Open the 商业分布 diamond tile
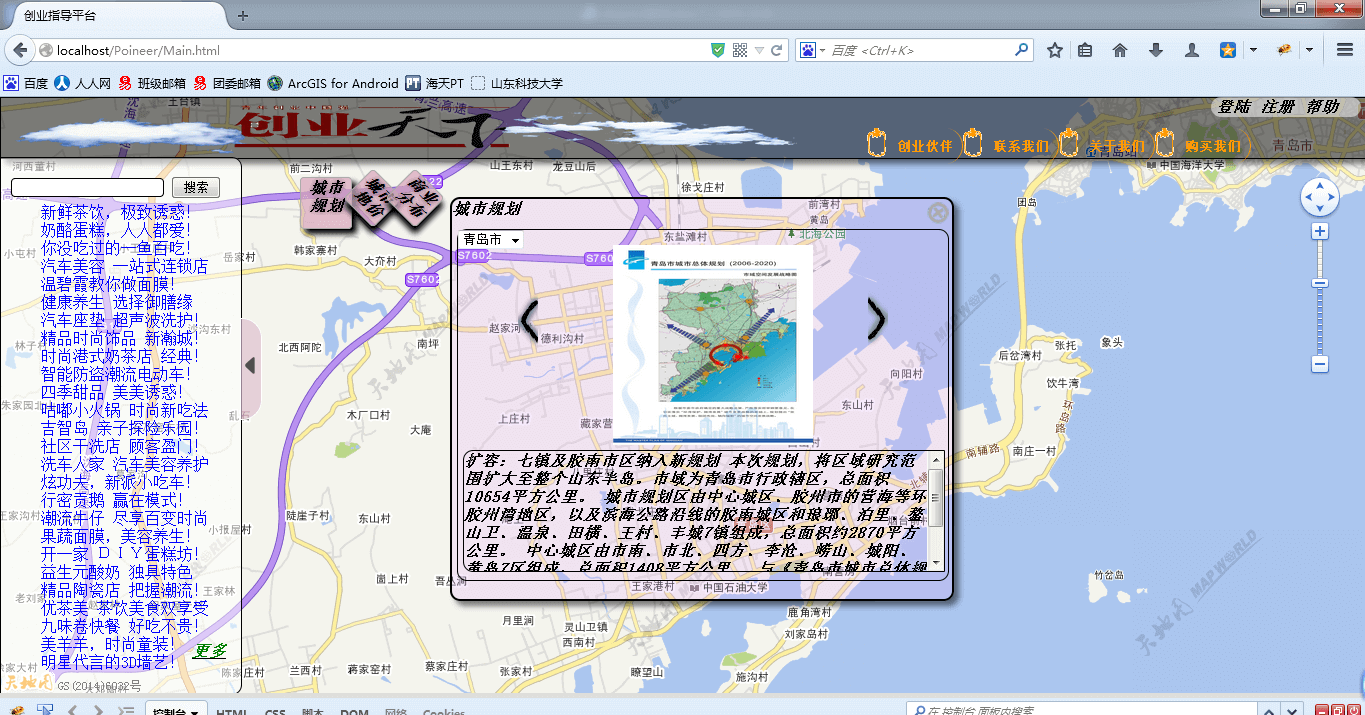 click(418, 197)
